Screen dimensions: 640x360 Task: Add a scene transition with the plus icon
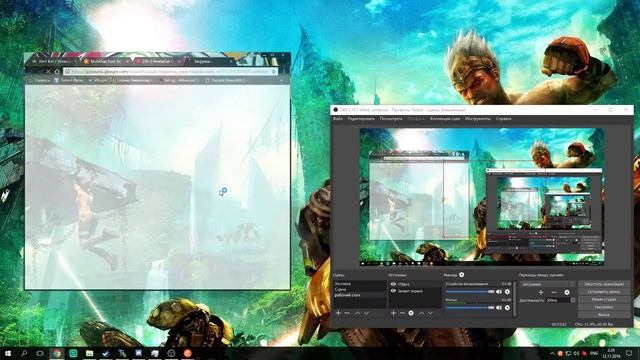pyautogui.click(x=541, y=292)
